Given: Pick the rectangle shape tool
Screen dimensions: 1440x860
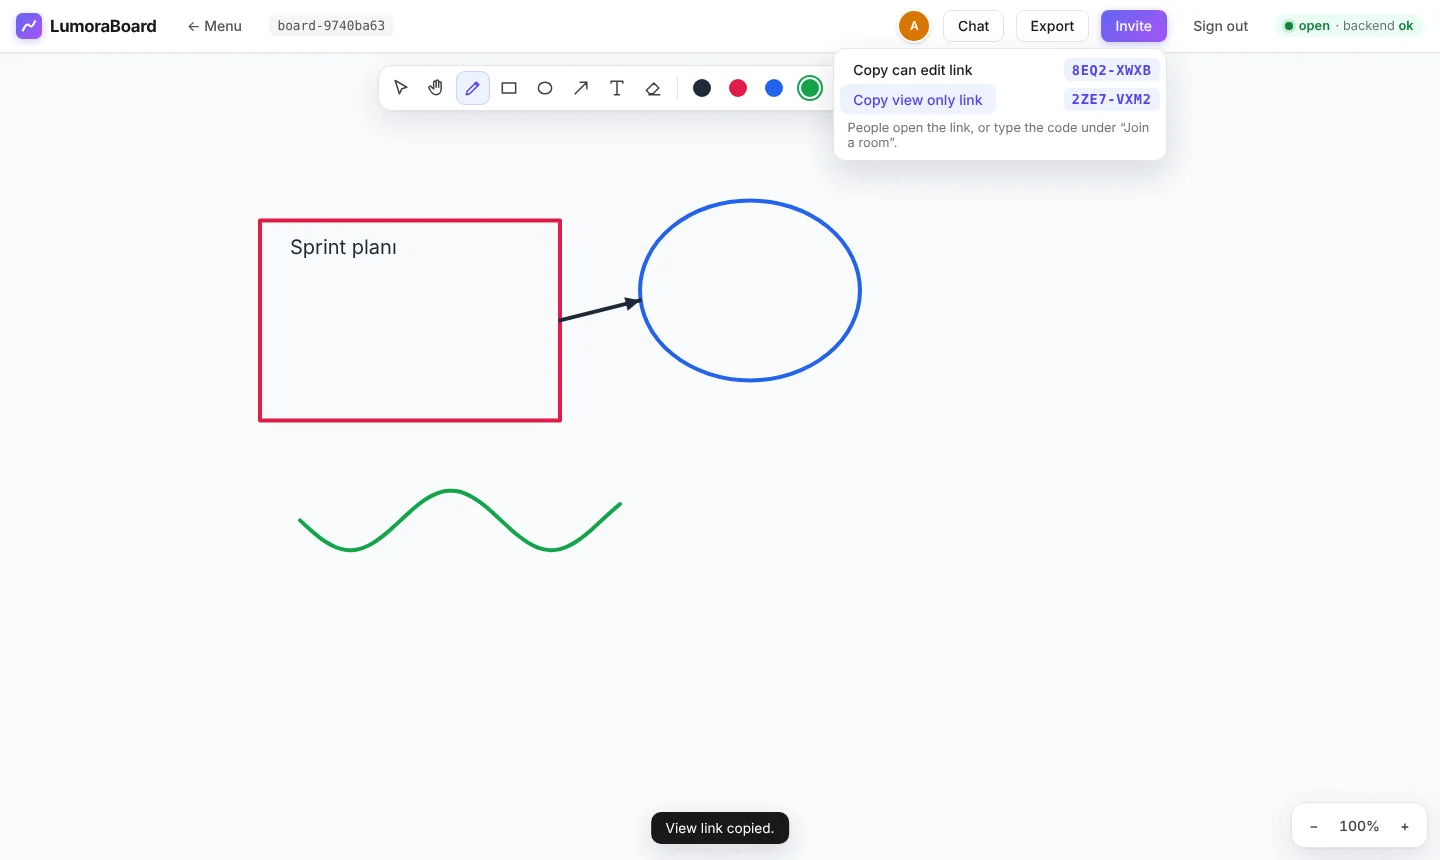Looking at the screenshot, I should [x=509, y=88].
